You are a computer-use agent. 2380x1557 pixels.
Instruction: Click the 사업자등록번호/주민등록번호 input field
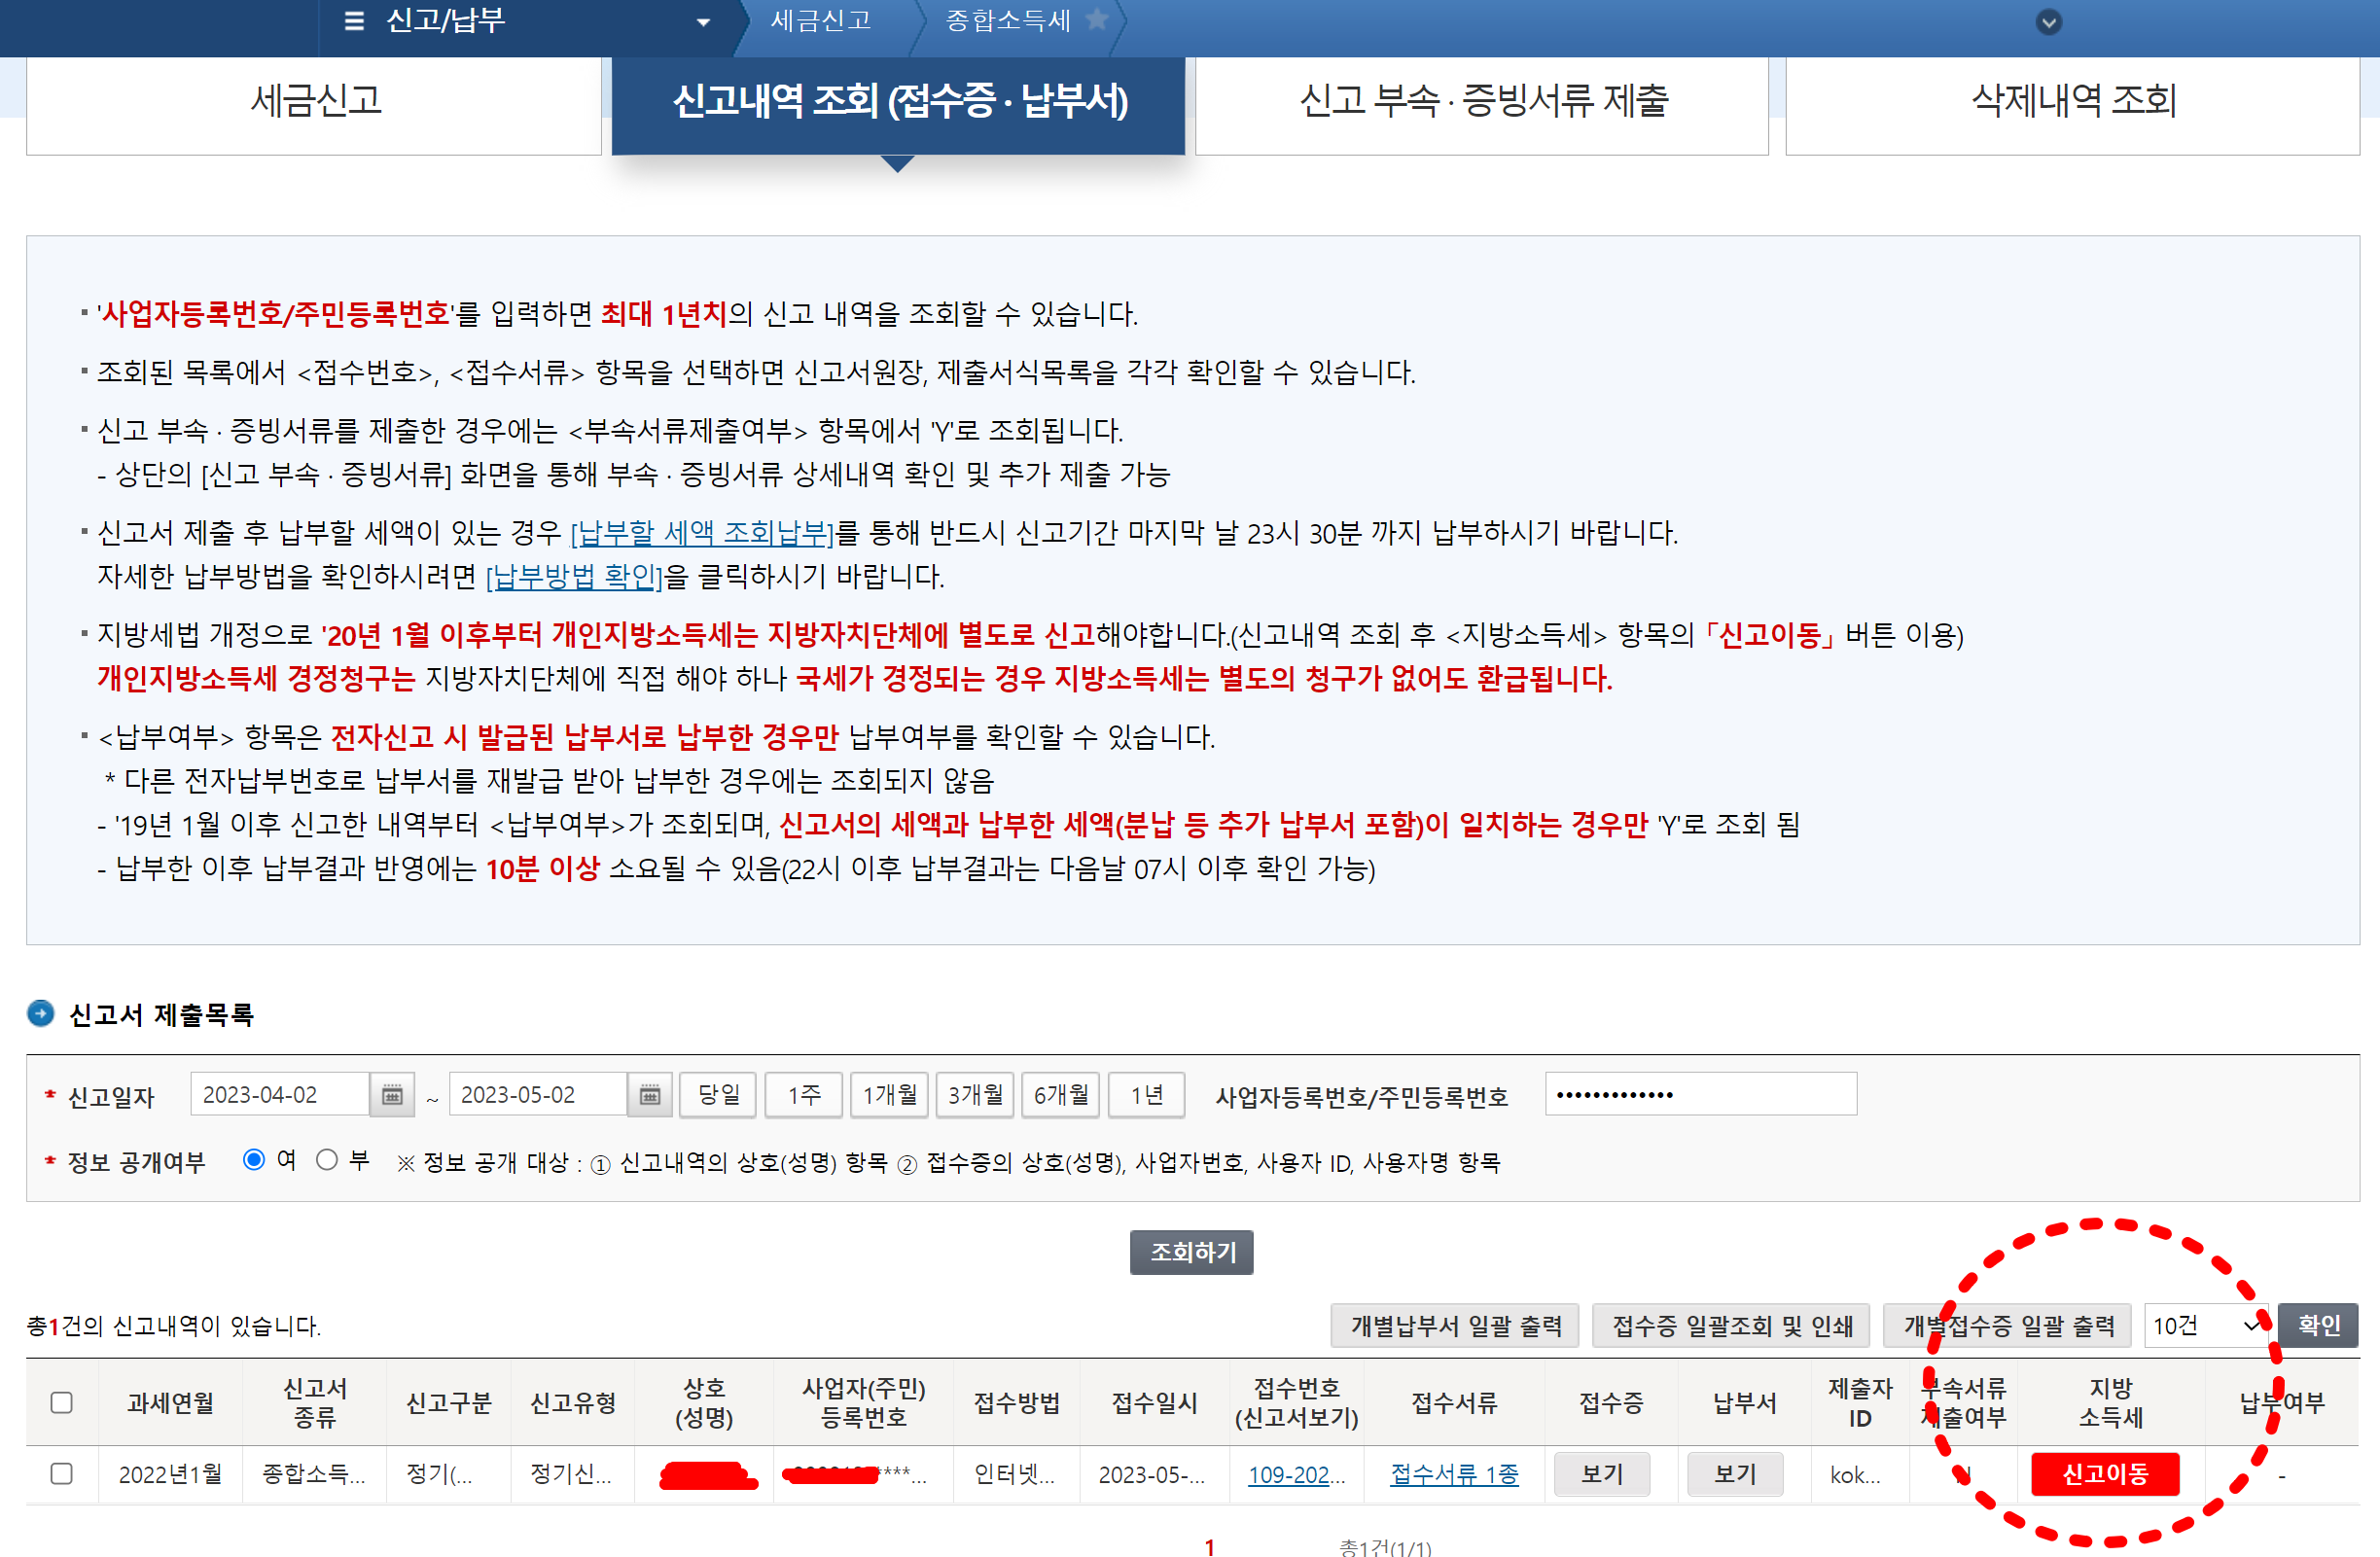coord(1700,1095)
